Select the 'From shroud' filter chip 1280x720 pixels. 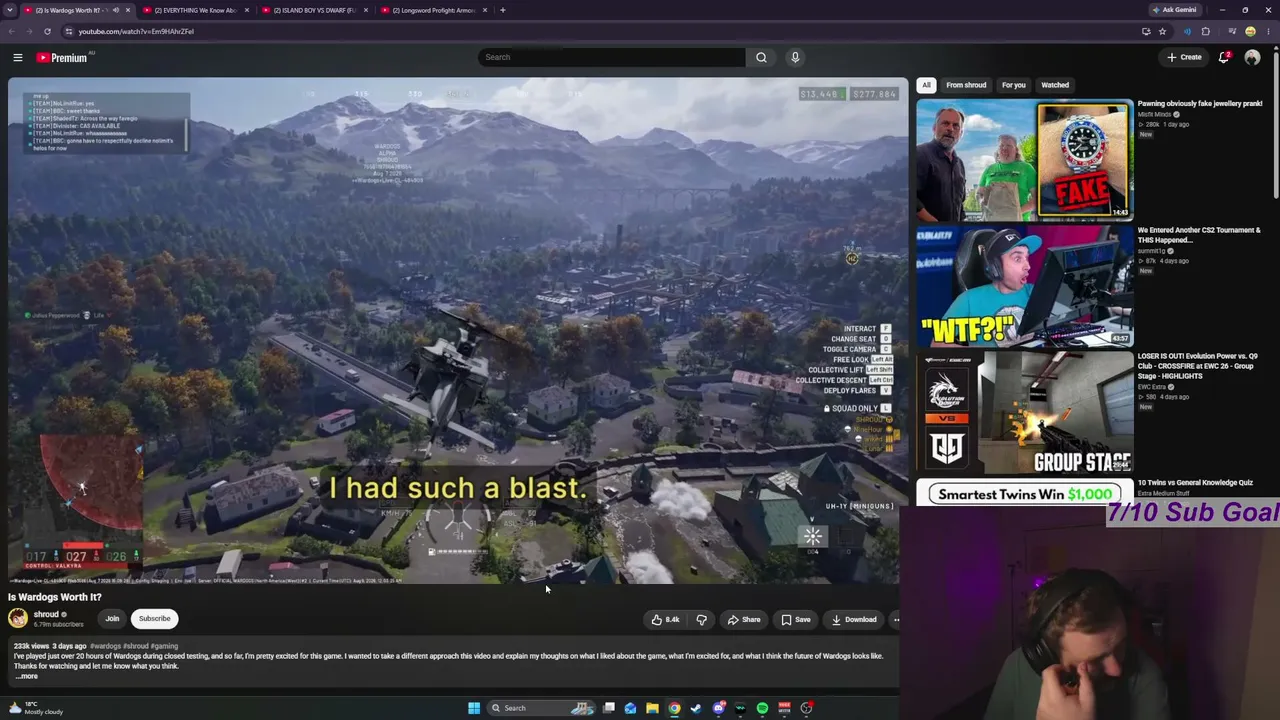click(x=966, y=85)
